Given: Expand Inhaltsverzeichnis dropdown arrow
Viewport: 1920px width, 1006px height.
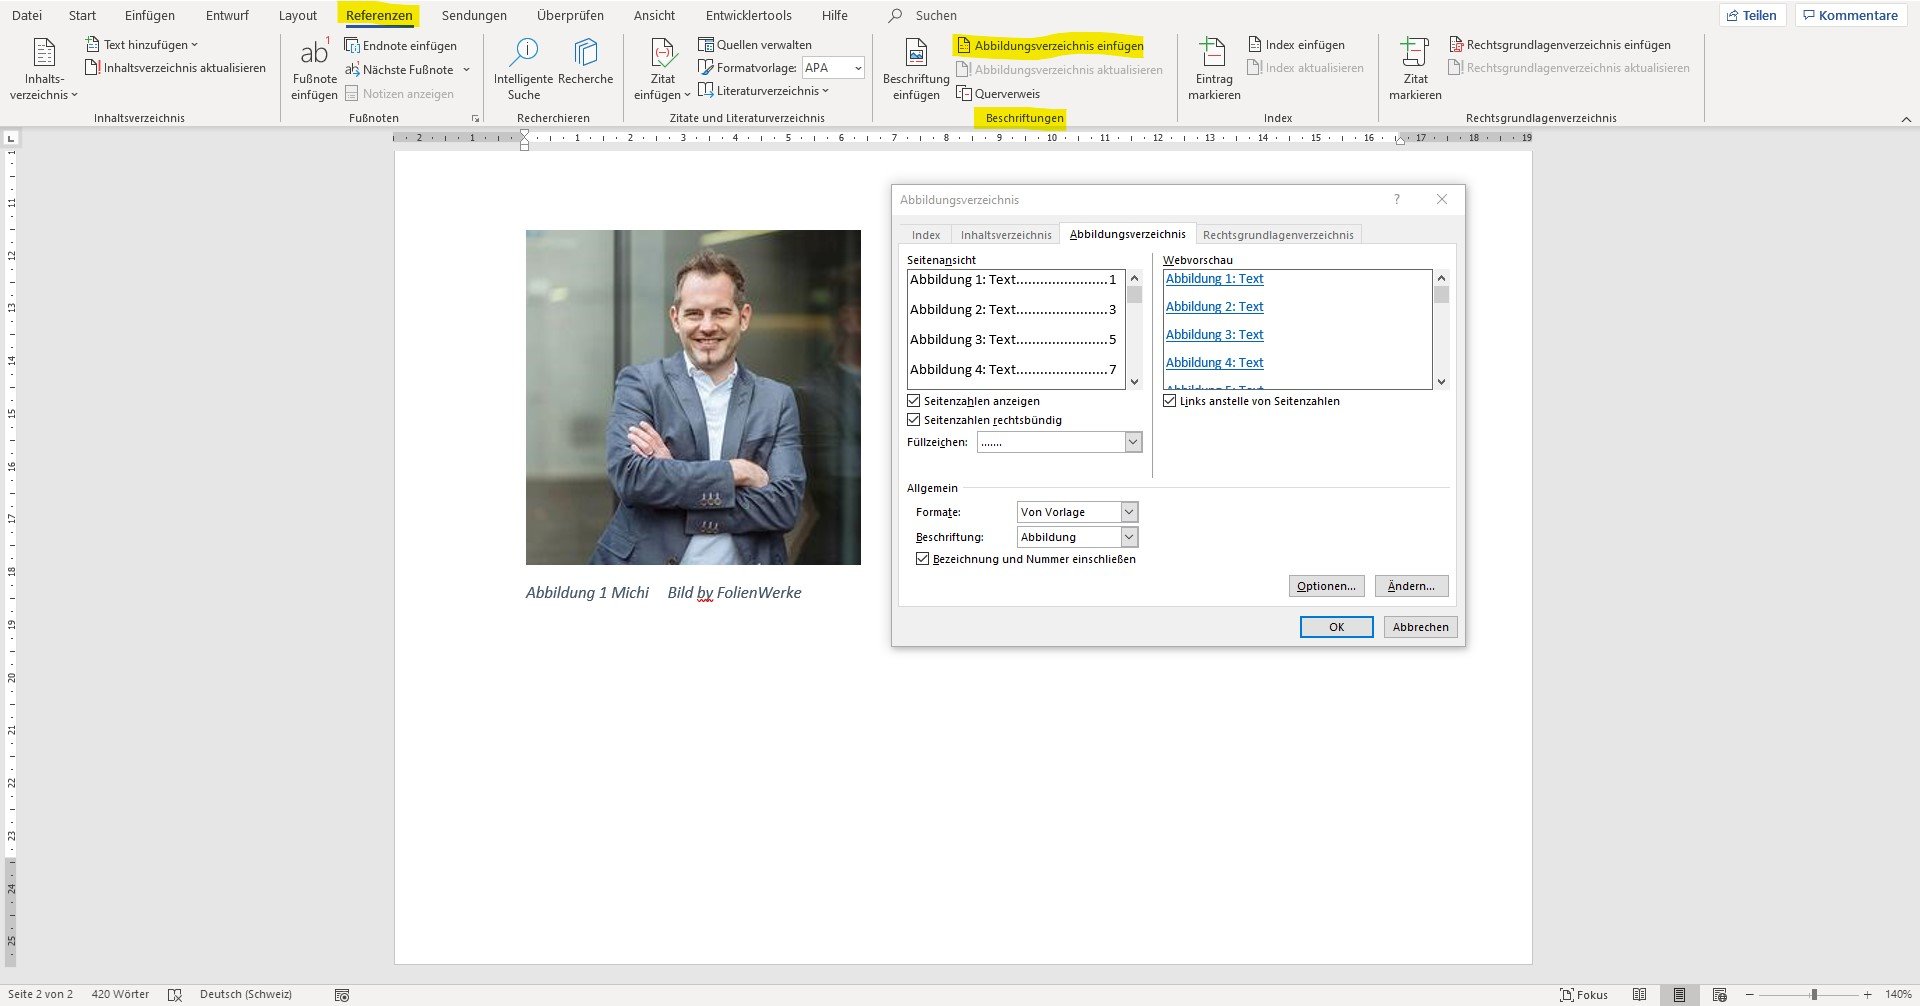Looking at the screenshot, I should click(x=74, y=96).
